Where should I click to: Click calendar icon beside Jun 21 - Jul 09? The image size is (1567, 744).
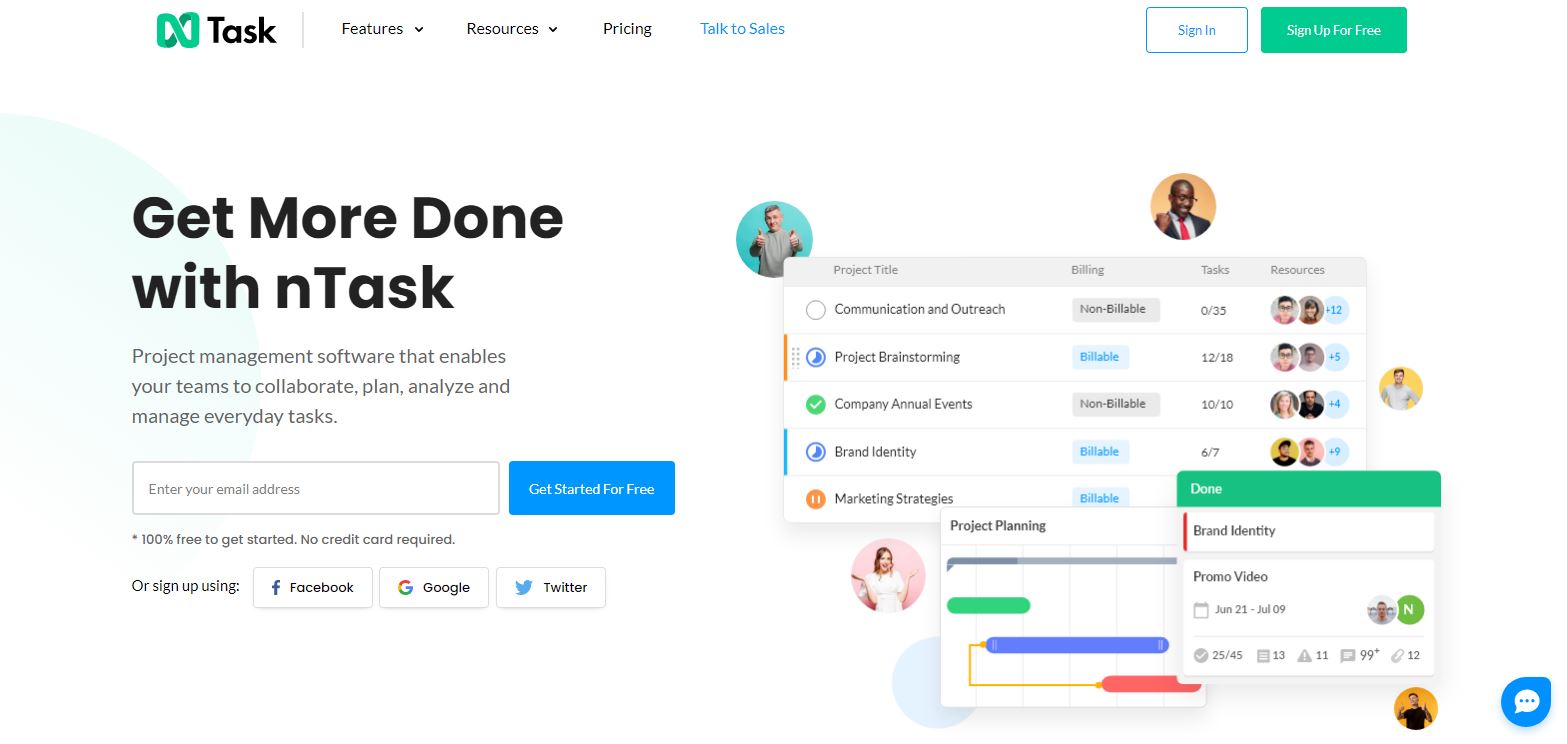(x=1201, y=610)
